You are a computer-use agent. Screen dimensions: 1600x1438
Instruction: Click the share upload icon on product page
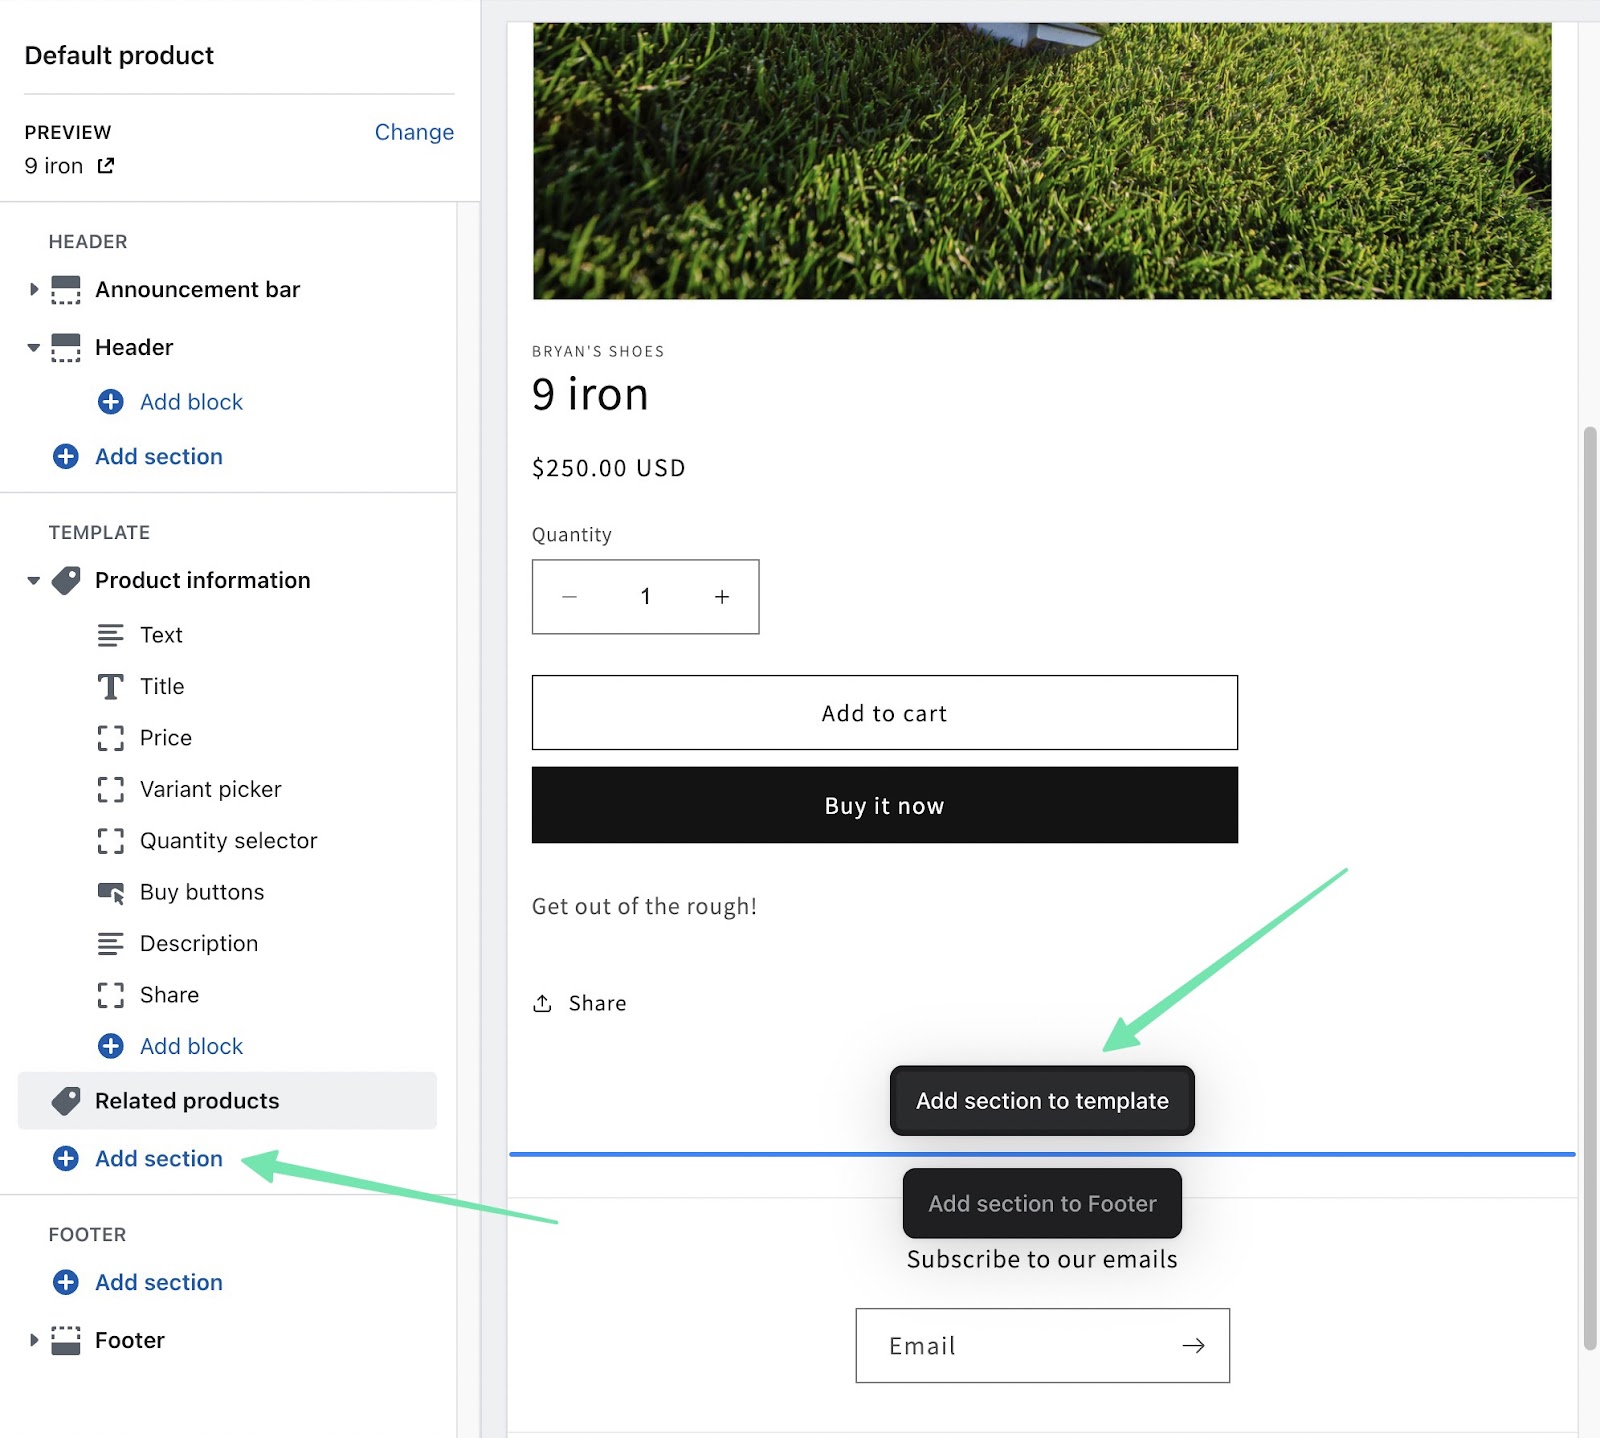(x=542, y=1003)
